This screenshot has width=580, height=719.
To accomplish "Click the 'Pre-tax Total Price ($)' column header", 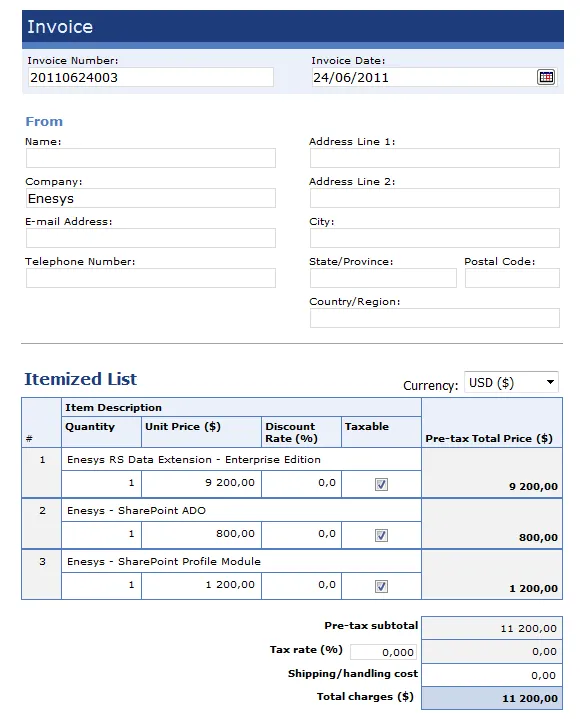I will 489,438.
